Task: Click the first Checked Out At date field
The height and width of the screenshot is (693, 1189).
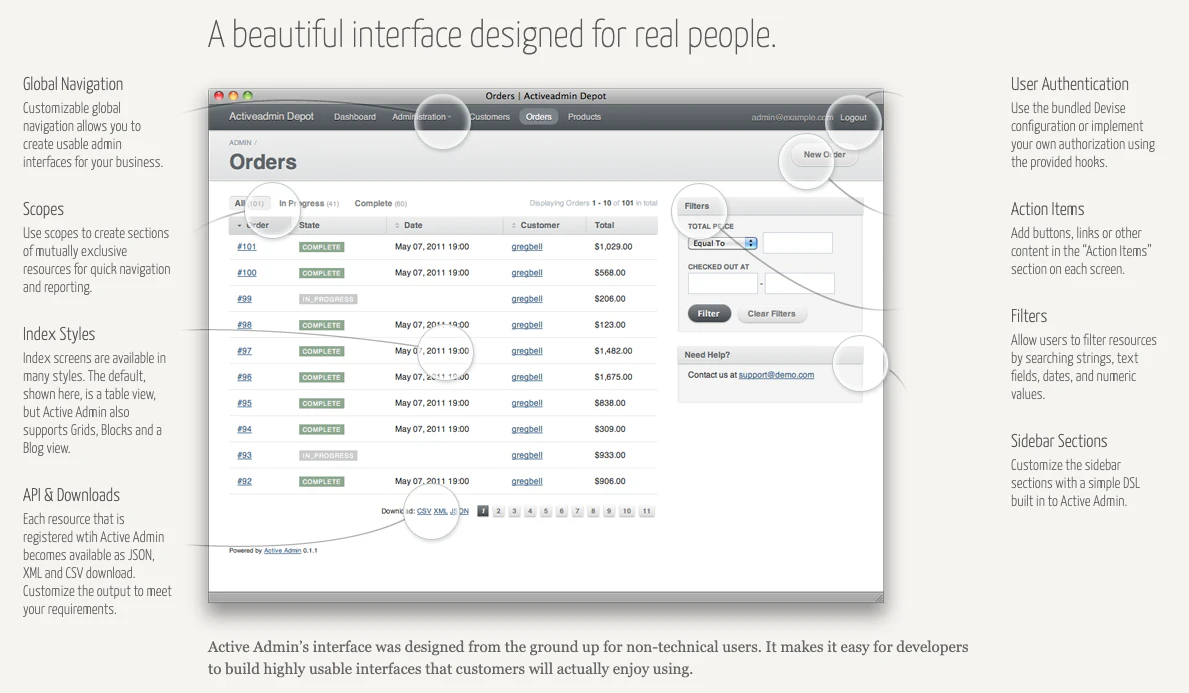Action: click(723, 284)
